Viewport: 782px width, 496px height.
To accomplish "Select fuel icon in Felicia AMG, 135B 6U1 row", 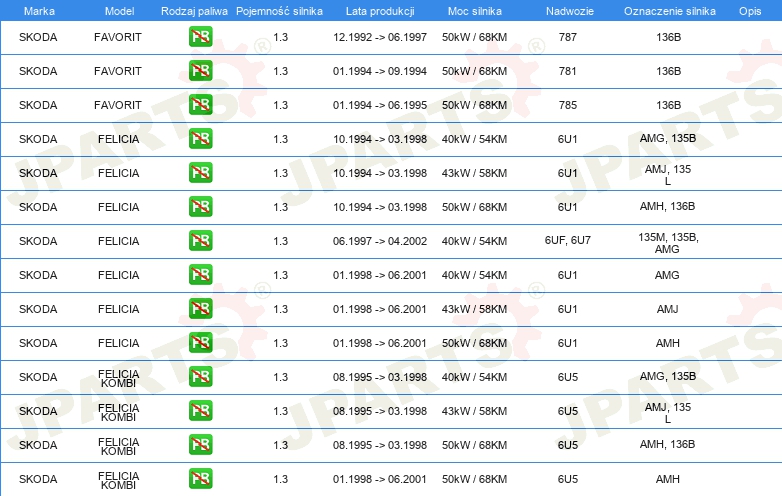I will click(200, 139).
